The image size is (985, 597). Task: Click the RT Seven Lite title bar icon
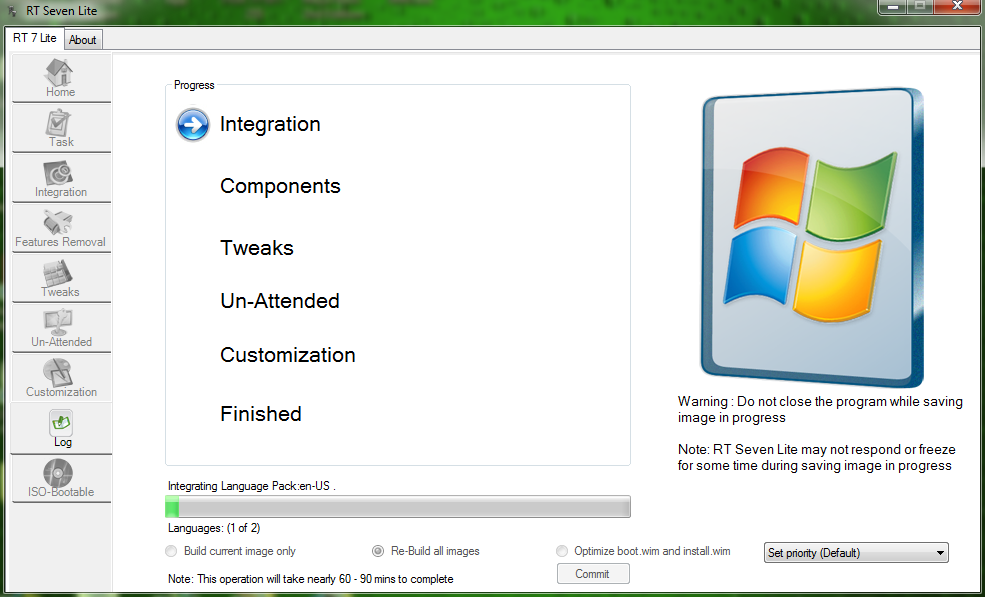pyautogui.click(x=12, y=11)
